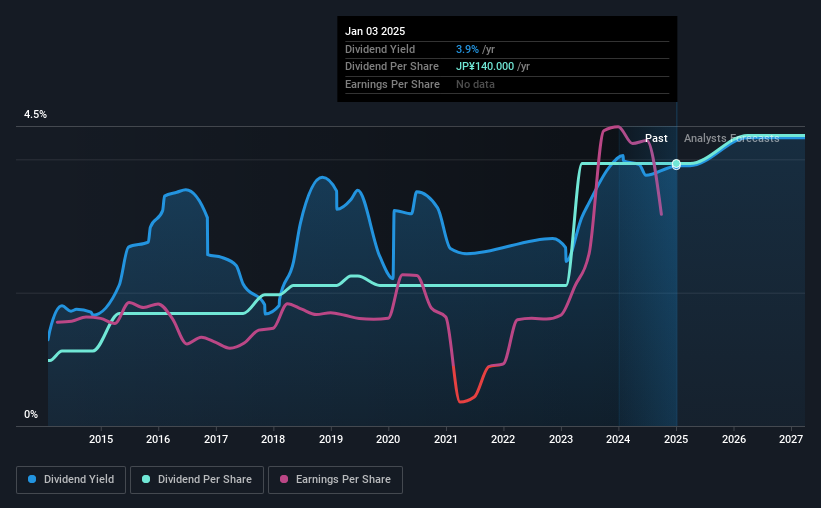Select the 2026 label on the x-axis

[734, 439]
